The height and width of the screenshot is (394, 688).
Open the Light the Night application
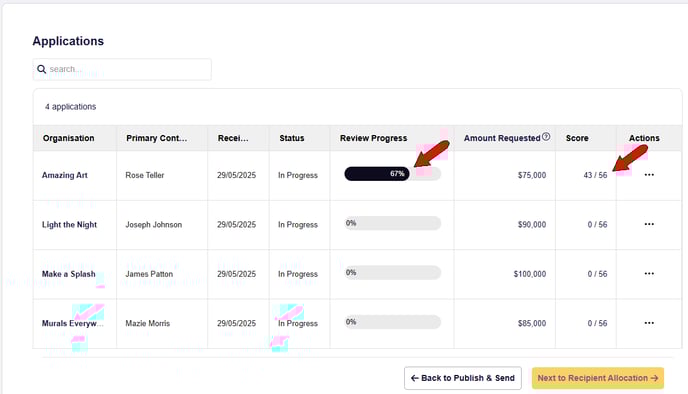[69, 225]
